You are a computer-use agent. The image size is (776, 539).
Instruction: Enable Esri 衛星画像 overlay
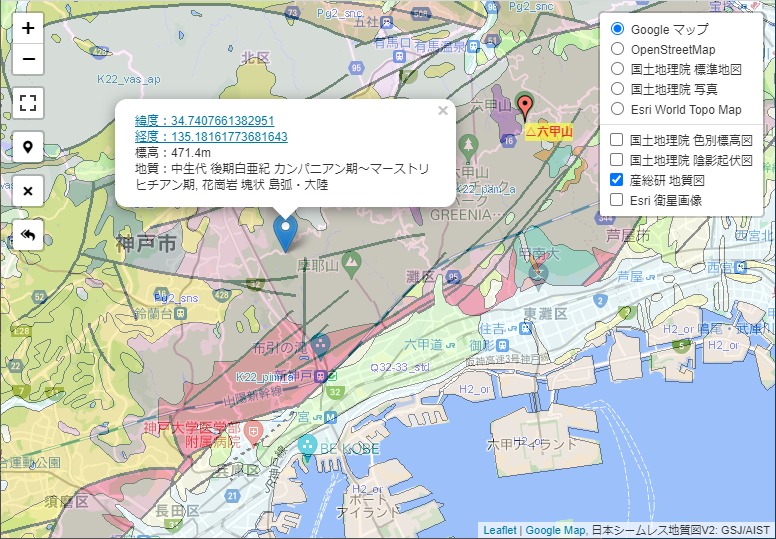pyautogui.click(x=617, y=200)
